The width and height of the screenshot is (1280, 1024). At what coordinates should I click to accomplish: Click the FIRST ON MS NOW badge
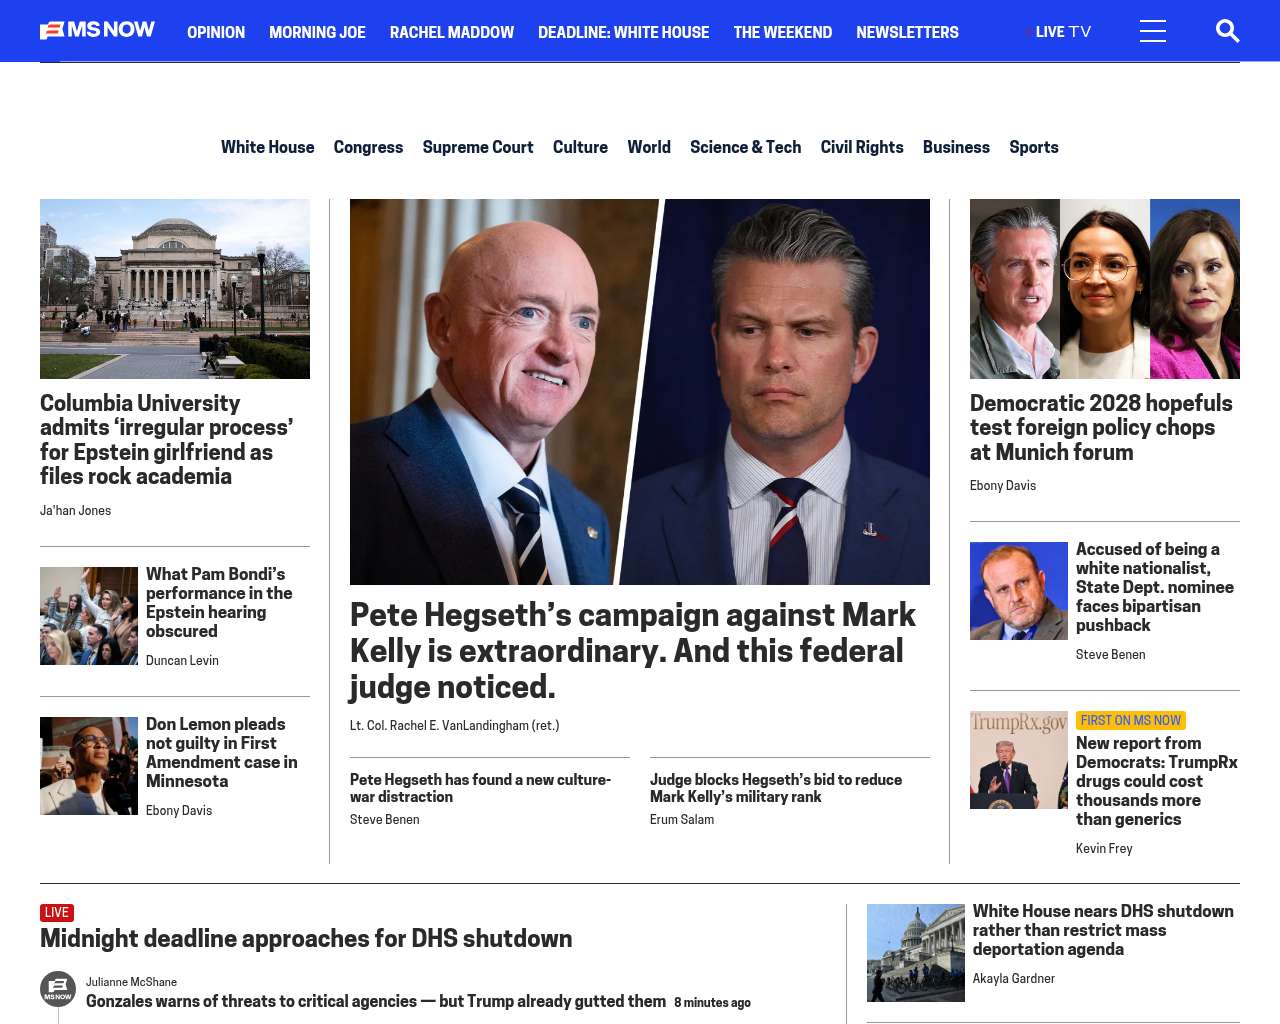pos(1131,720)
